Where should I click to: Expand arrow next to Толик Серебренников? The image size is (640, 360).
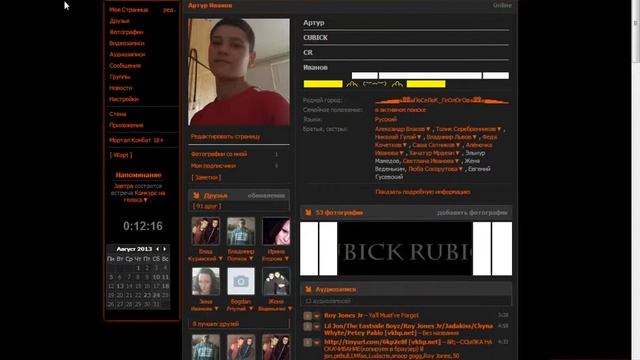click(499, 129)
